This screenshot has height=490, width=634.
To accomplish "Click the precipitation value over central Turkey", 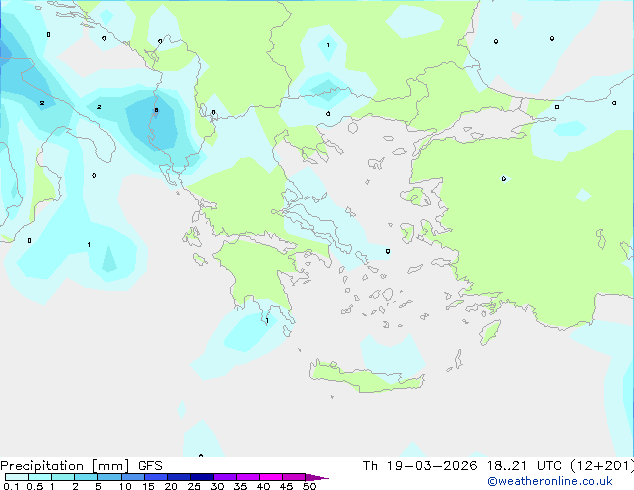I will [503, 178].
